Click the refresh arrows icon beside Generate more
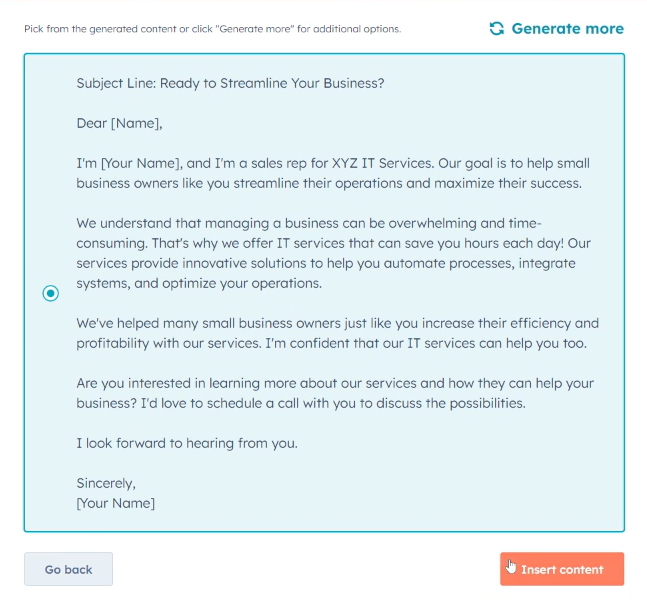 [497, 29]
